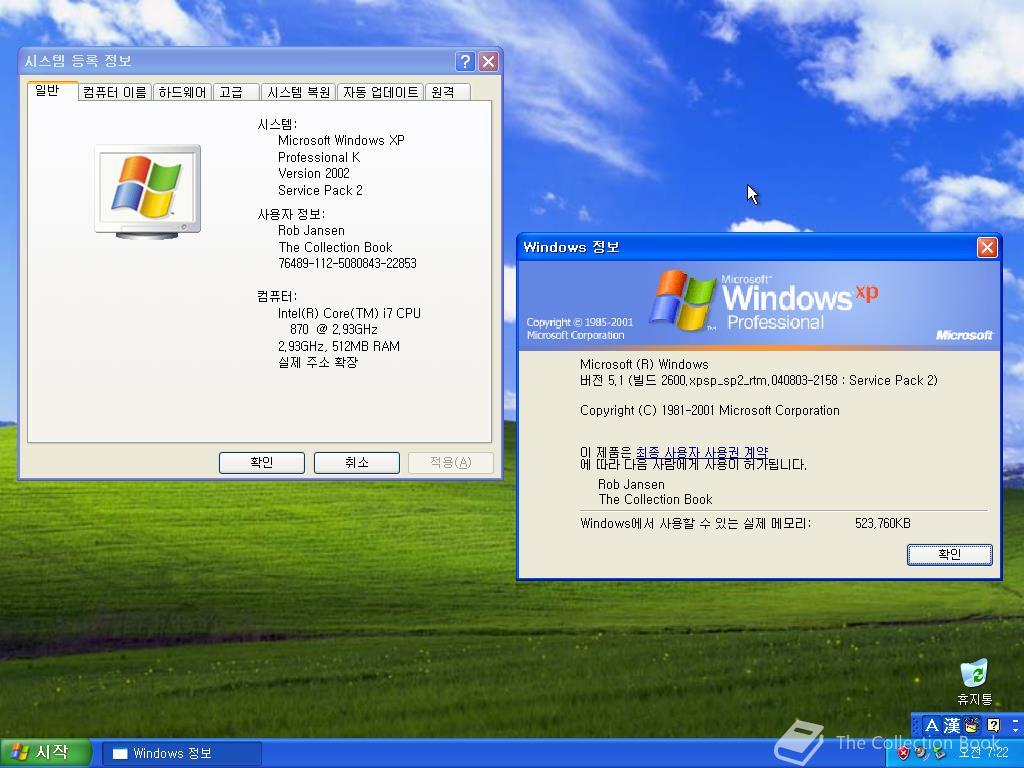Click the 취소 button
The height and width of the screenshot is (768, 1024).
point(357,462)
